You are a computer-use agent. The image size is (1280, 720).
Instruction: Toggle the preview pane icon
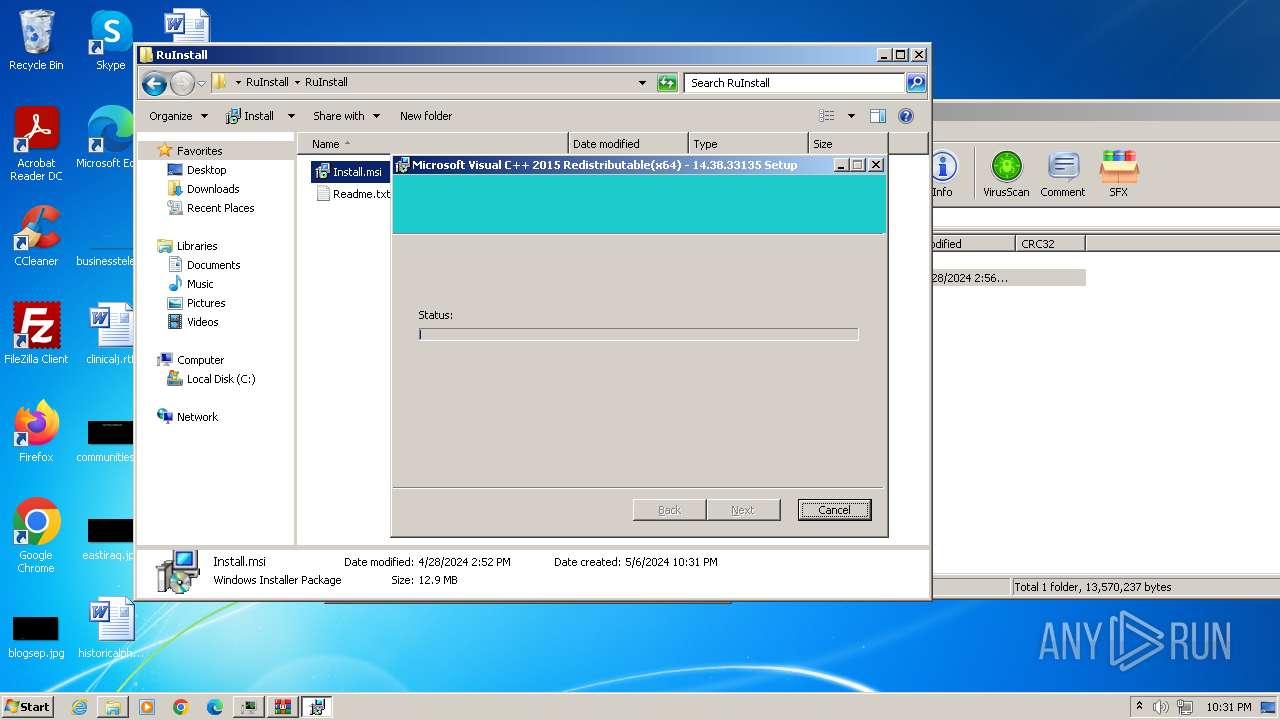877,116
